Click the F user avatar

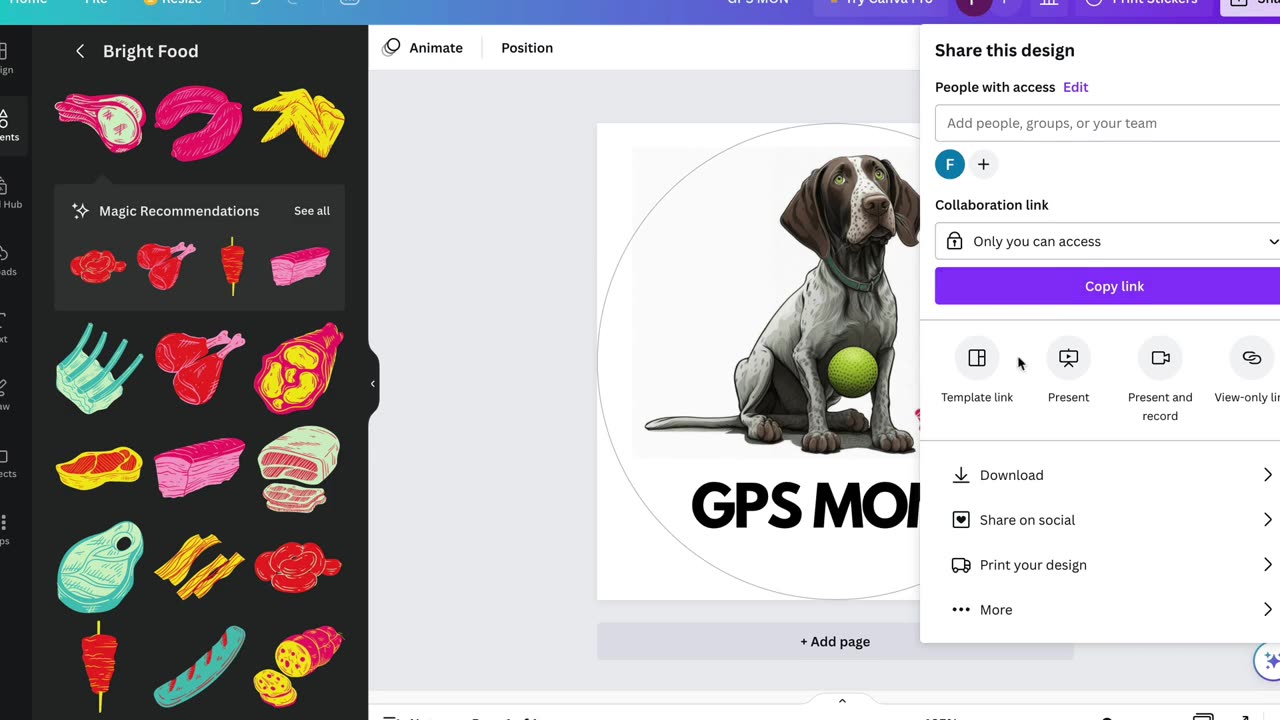click(950, 164)
